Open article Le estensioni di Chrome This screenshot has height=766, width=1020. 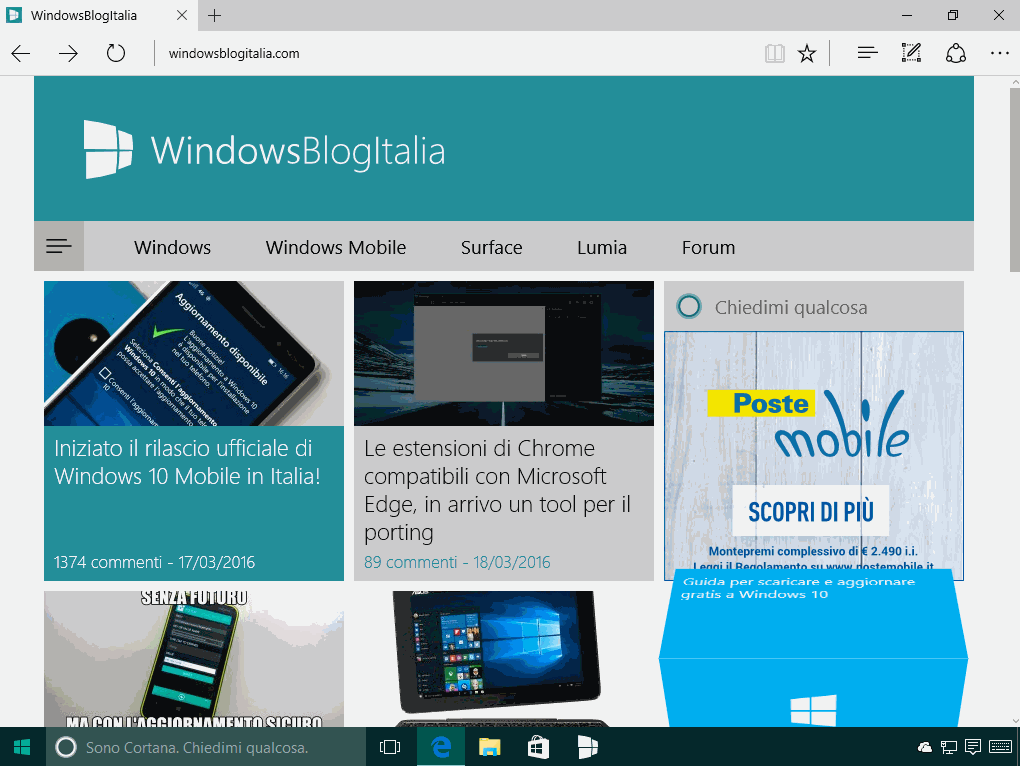pos(498,490)
